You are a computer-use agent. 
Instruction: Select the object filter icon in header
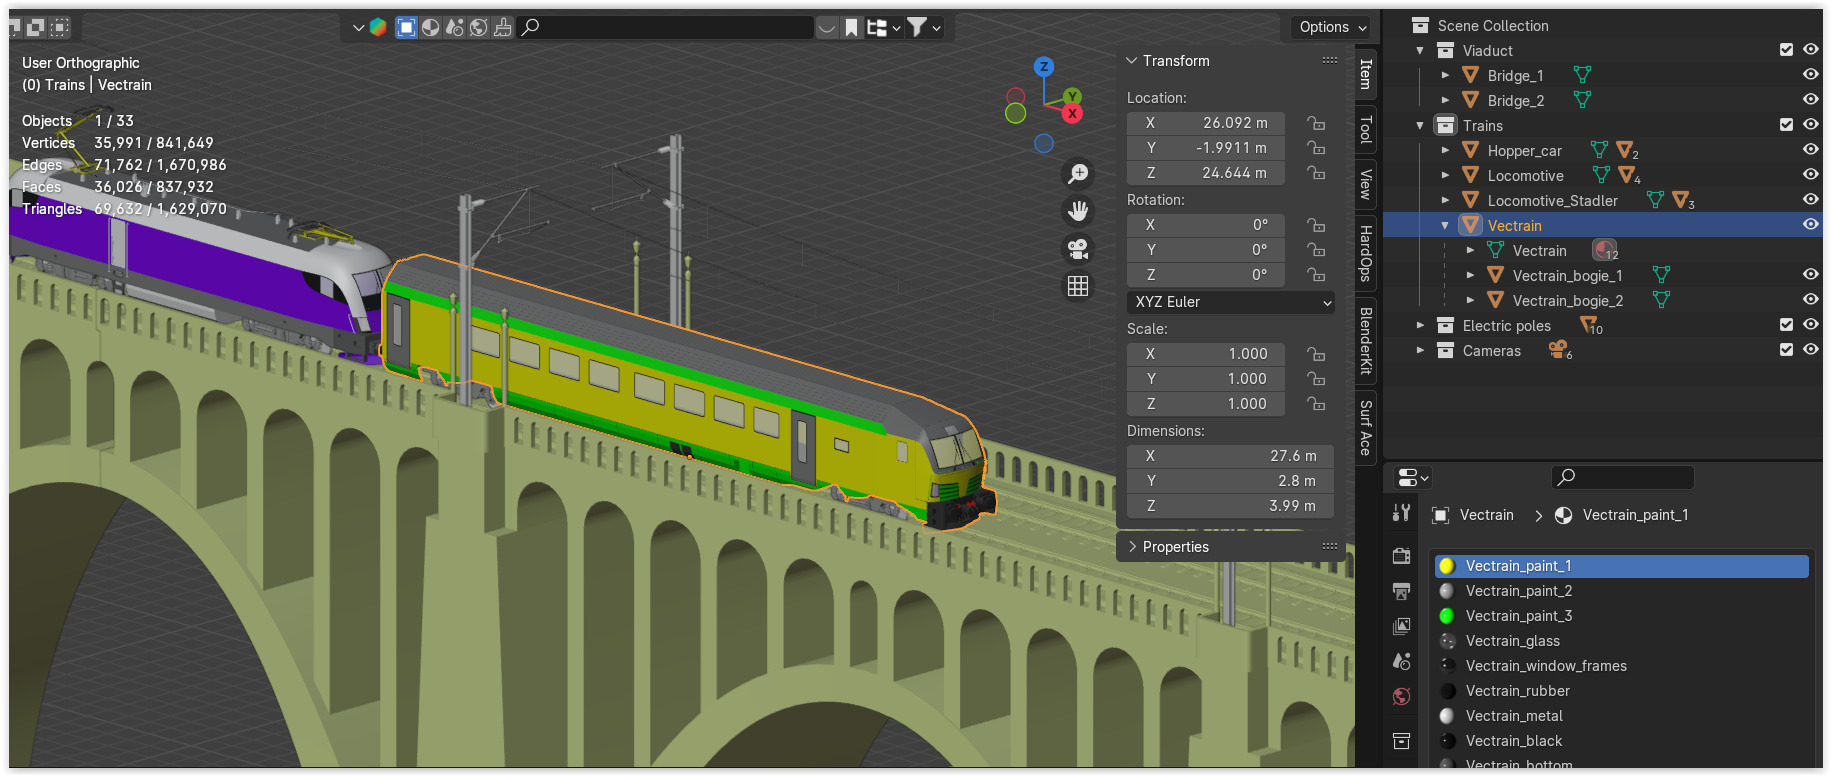pyautogui.click(x=406, y=27)
